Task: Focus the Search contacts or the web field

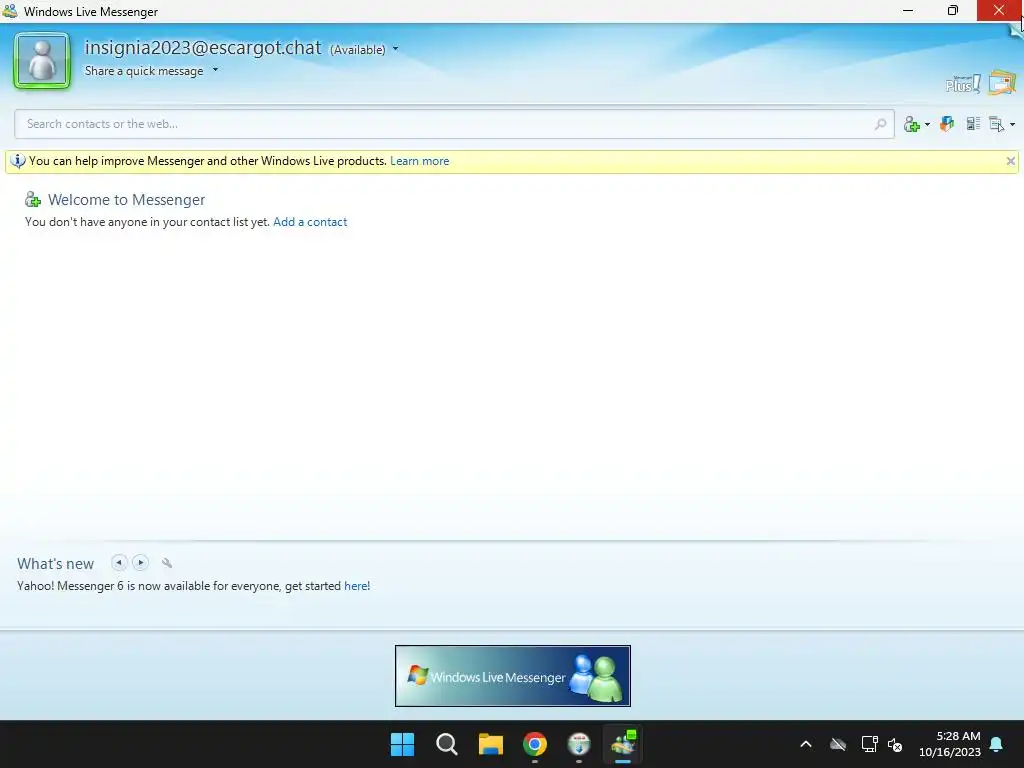Action: coord(454,124)
